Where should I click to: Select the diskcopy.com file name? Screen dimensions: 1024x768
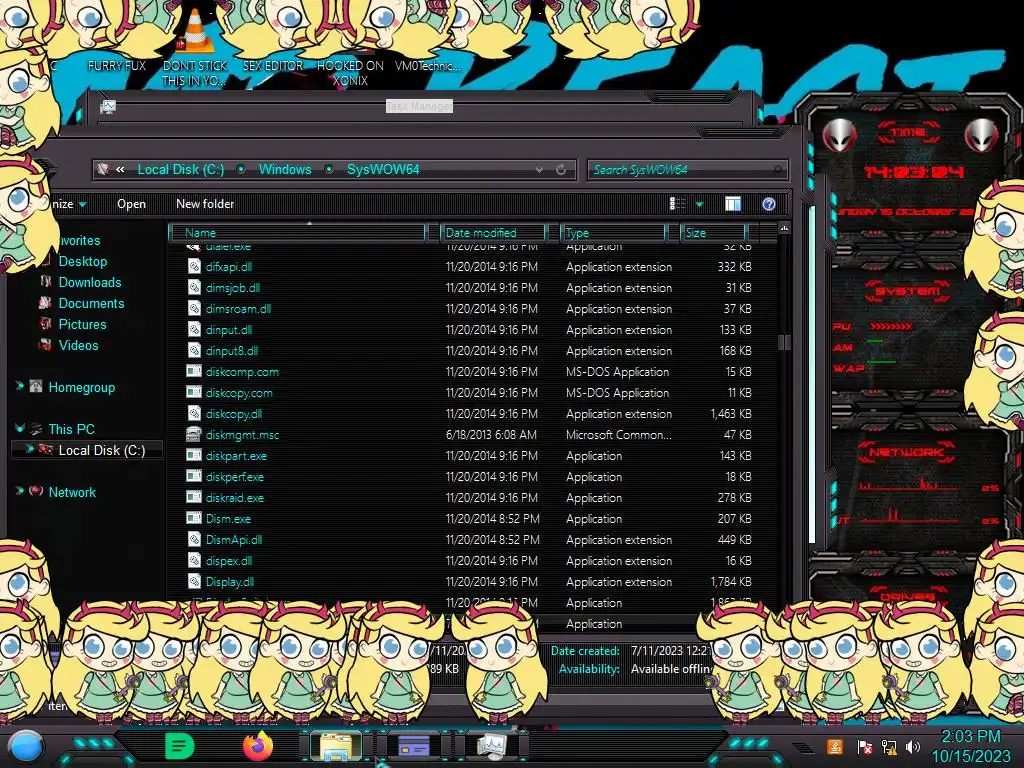click(x=239, y=392)
